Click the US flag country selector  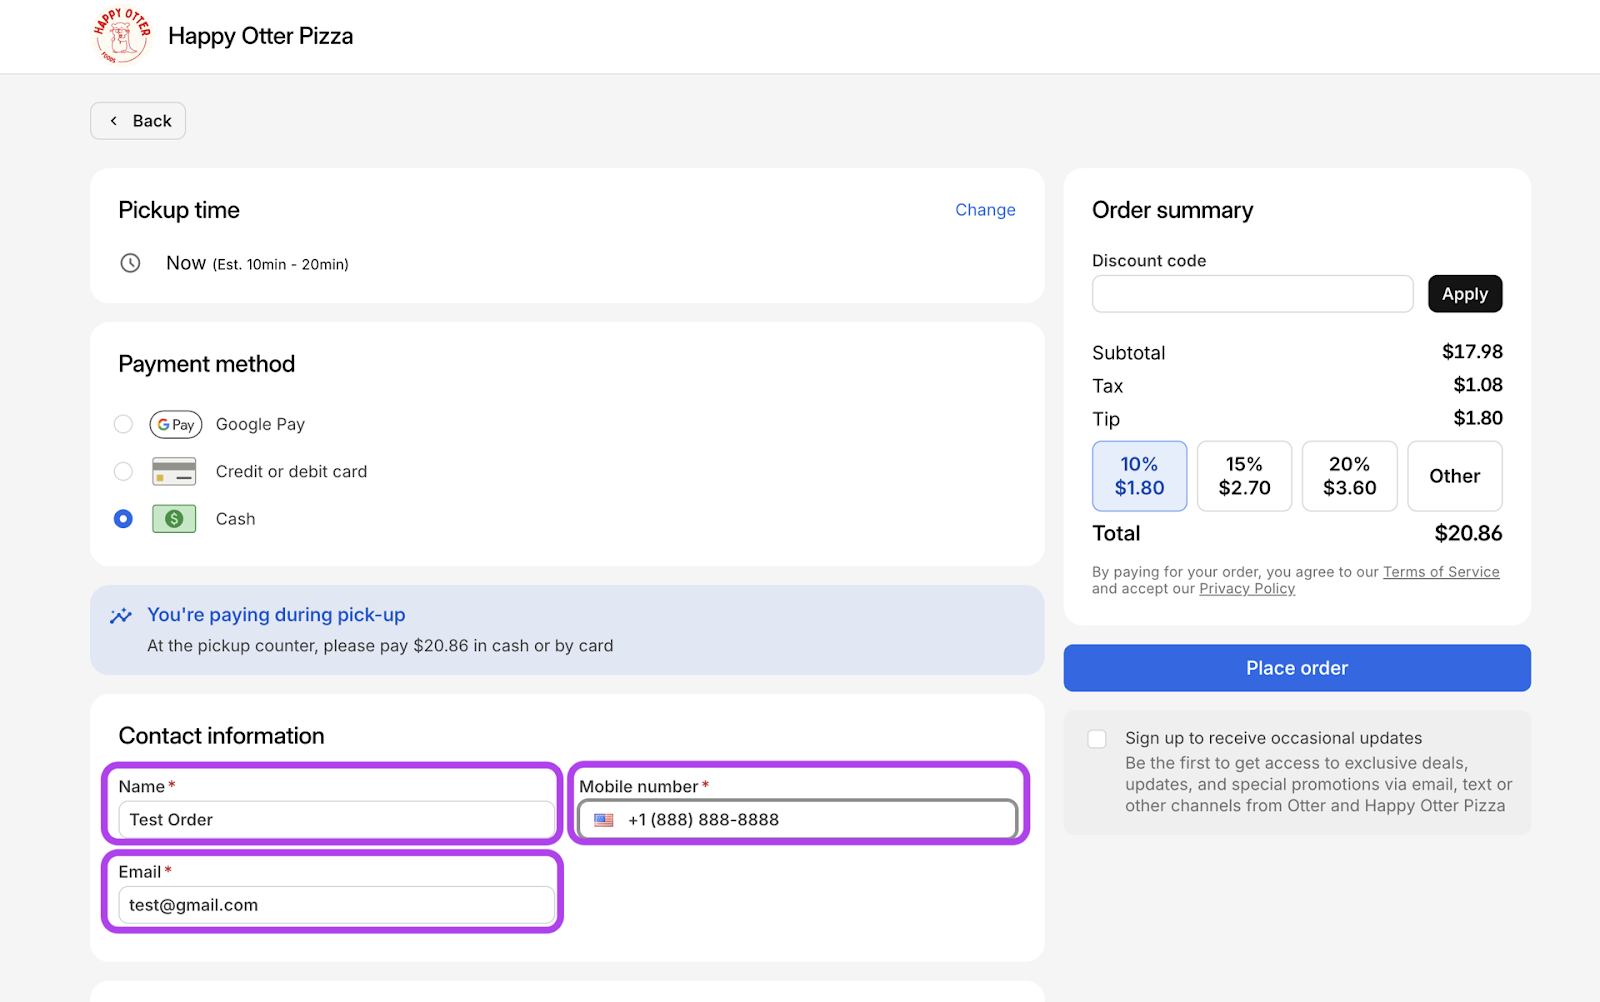click(604, 820)
